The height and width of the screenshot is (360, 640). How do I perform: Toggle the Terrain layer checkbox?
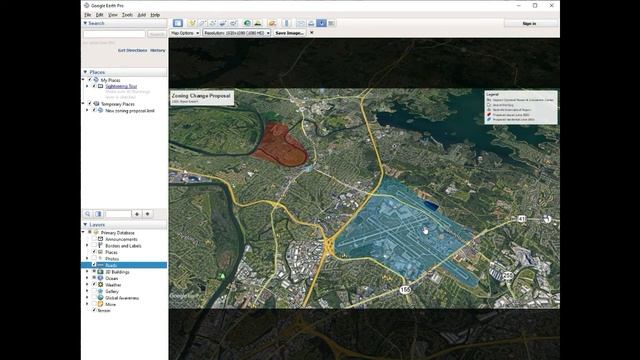(94, 310)
